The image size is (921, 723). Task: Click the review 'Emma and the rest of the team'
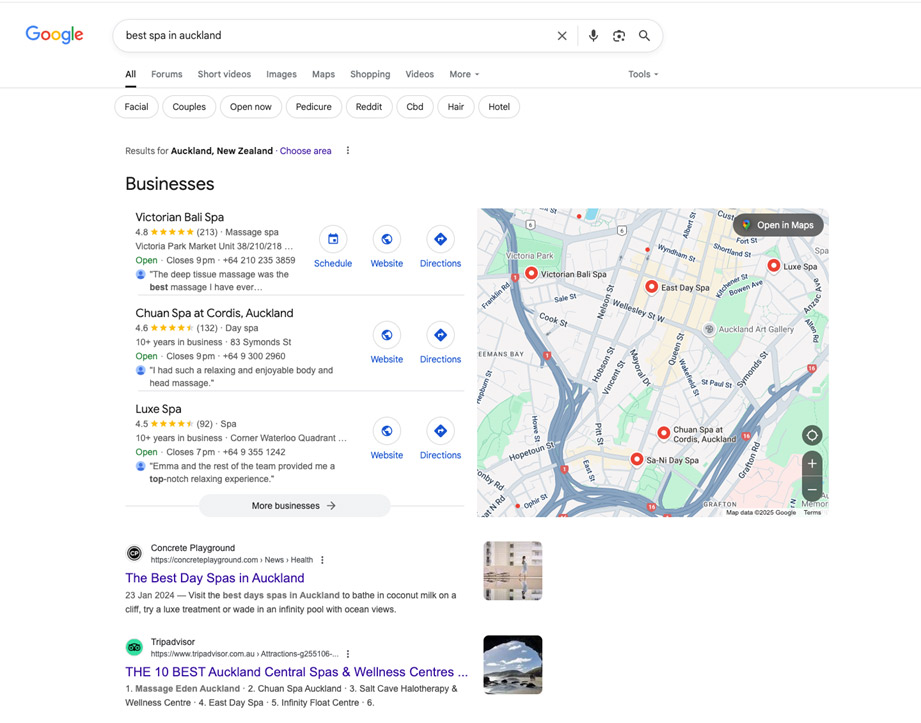pos(242,472)
